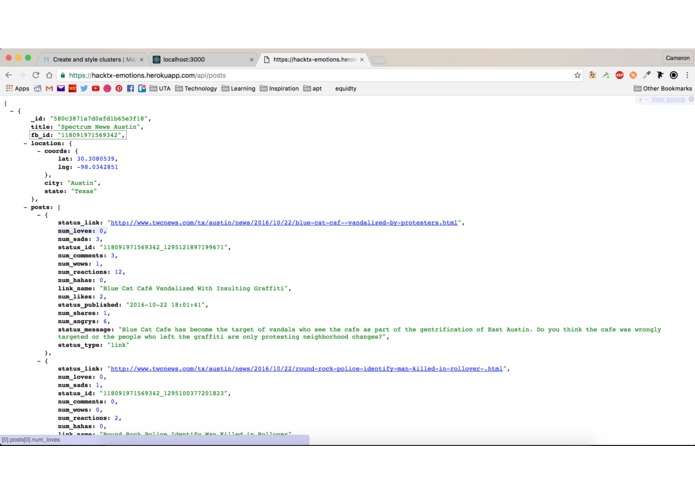This screenshot has height=494, width=695.
Task: Open the blue-cat-caf vandalized status link
Action: [x=284, y=222]
